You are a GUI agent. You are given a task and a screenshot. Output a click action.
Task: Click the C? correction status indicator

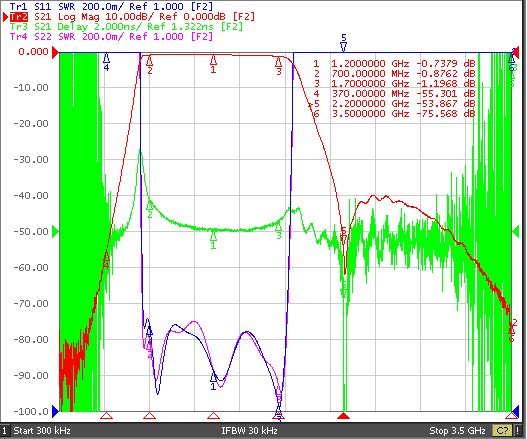click(x=502, y=431)
